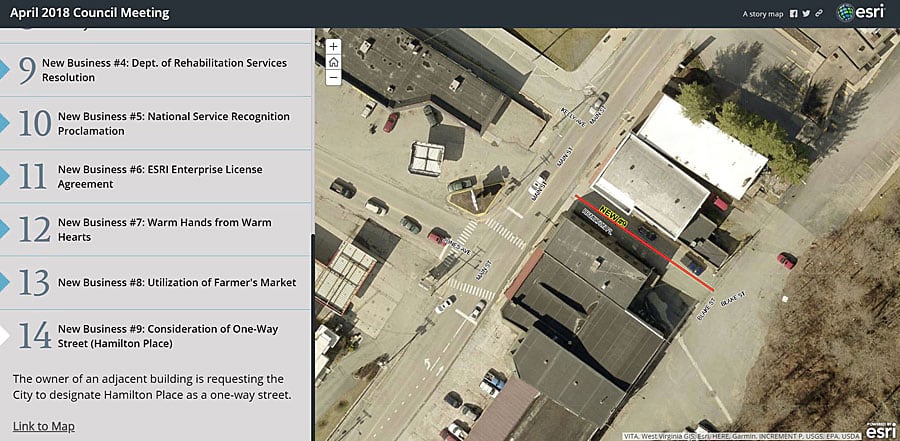The image size is (900, 441).
Task: Expand section 12 blue arrow marker
Action: (4, 229)
